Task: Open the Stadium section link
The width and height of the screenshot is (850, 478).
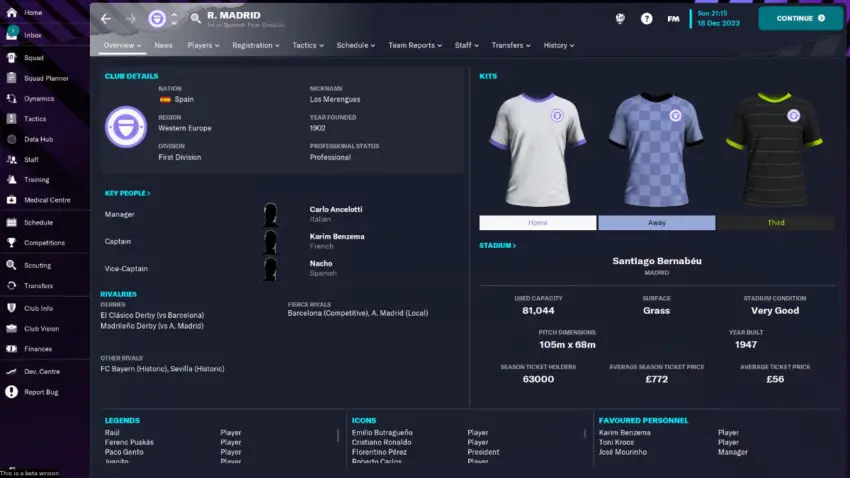Action: point(497,246)
